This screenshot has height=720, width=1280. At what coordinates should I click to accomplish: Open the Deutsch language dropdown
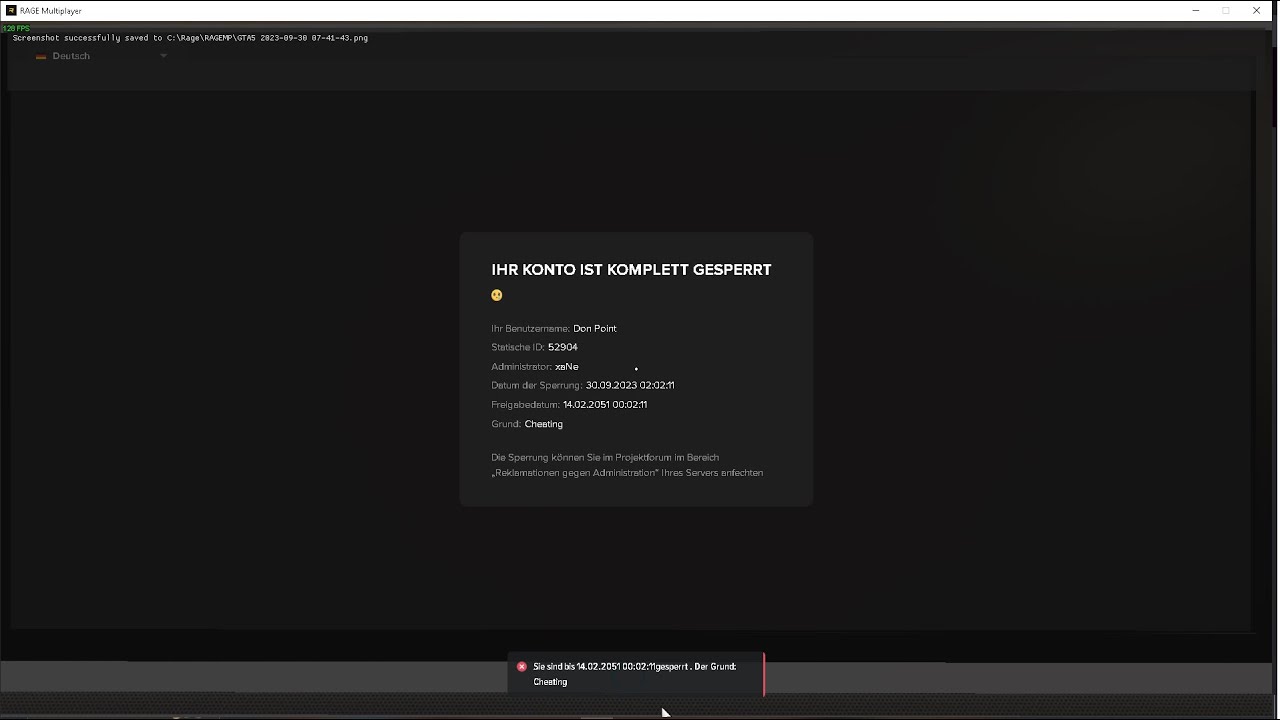point(101,56)
